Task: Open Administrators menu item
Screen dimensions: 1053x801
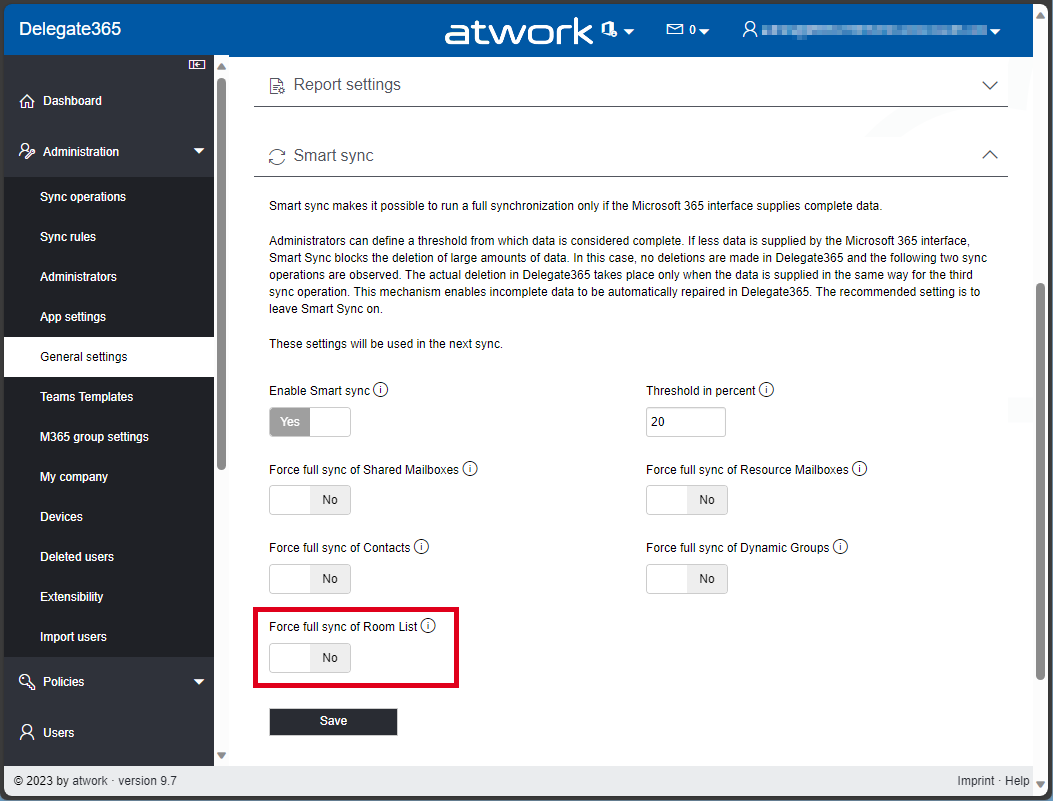Action: [109, 277]
